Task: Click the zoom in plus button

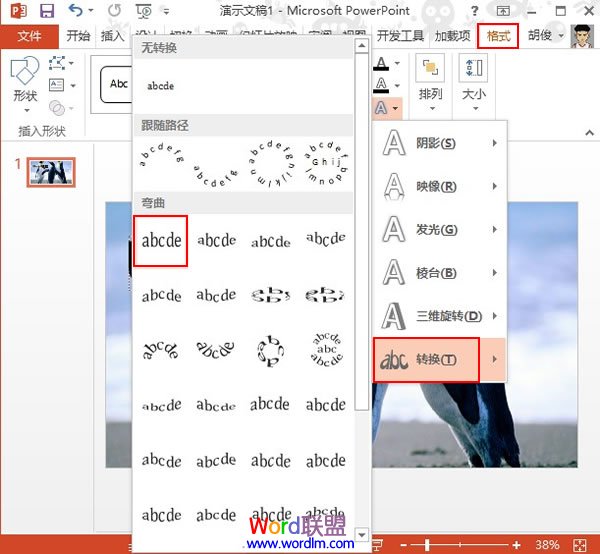Action: pyautogui.click(x=517, y=545)
